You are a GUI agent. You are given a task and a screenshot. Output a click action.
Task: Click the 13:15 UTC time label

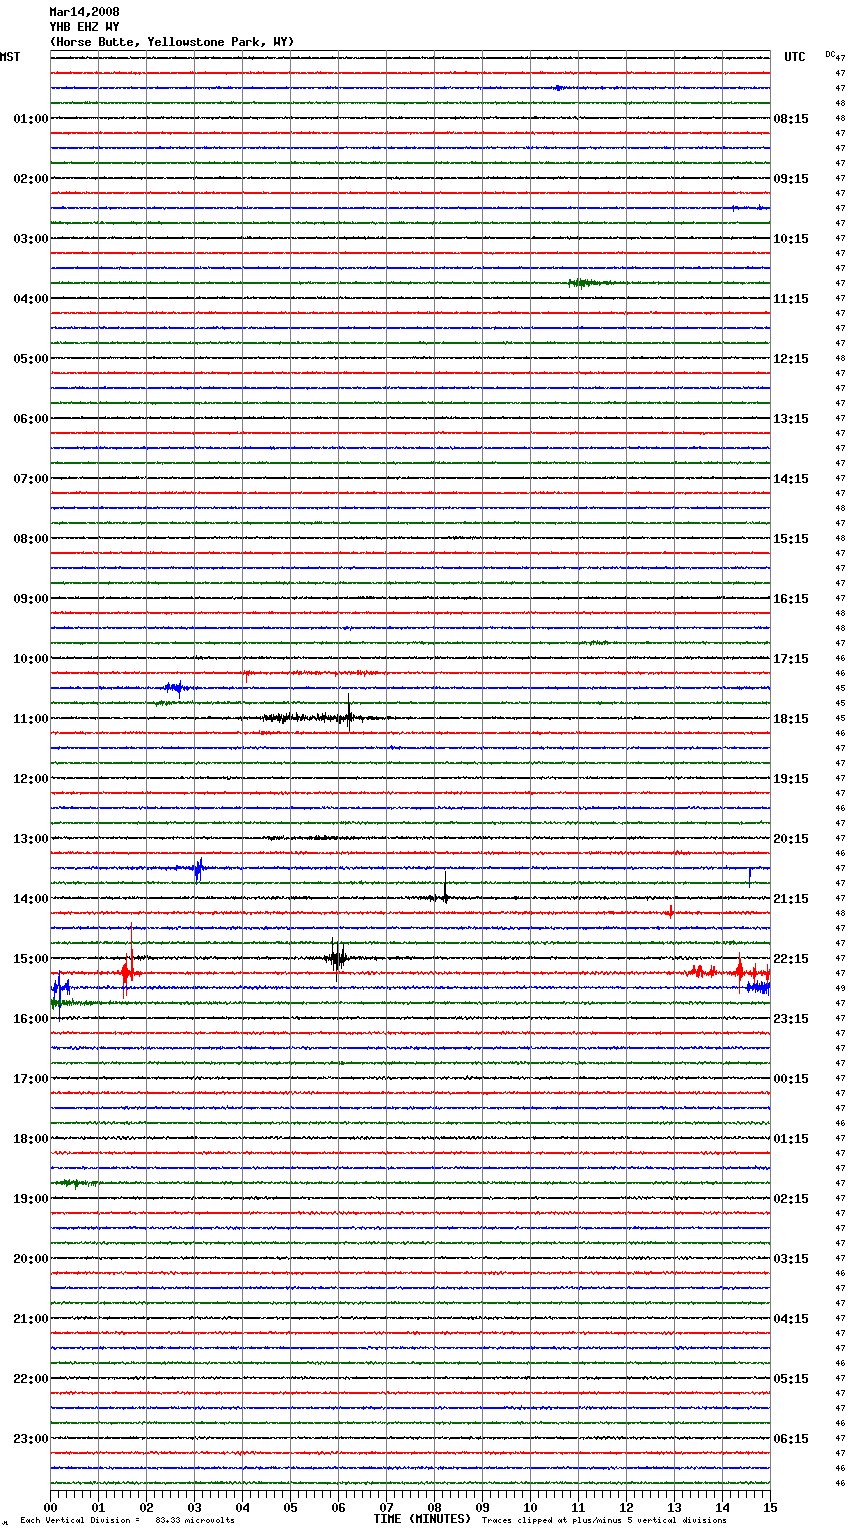[791, 419]
